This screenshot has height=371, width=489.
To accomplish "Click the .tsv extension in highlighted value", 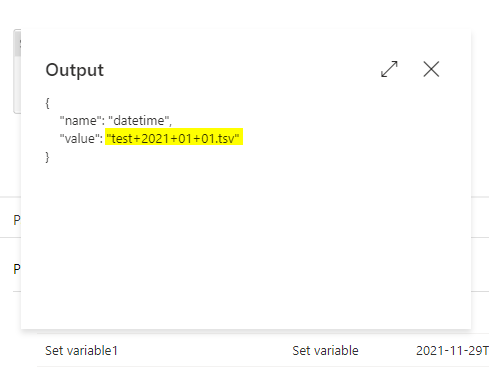I will pyautogui.click(x=224, y=138).
